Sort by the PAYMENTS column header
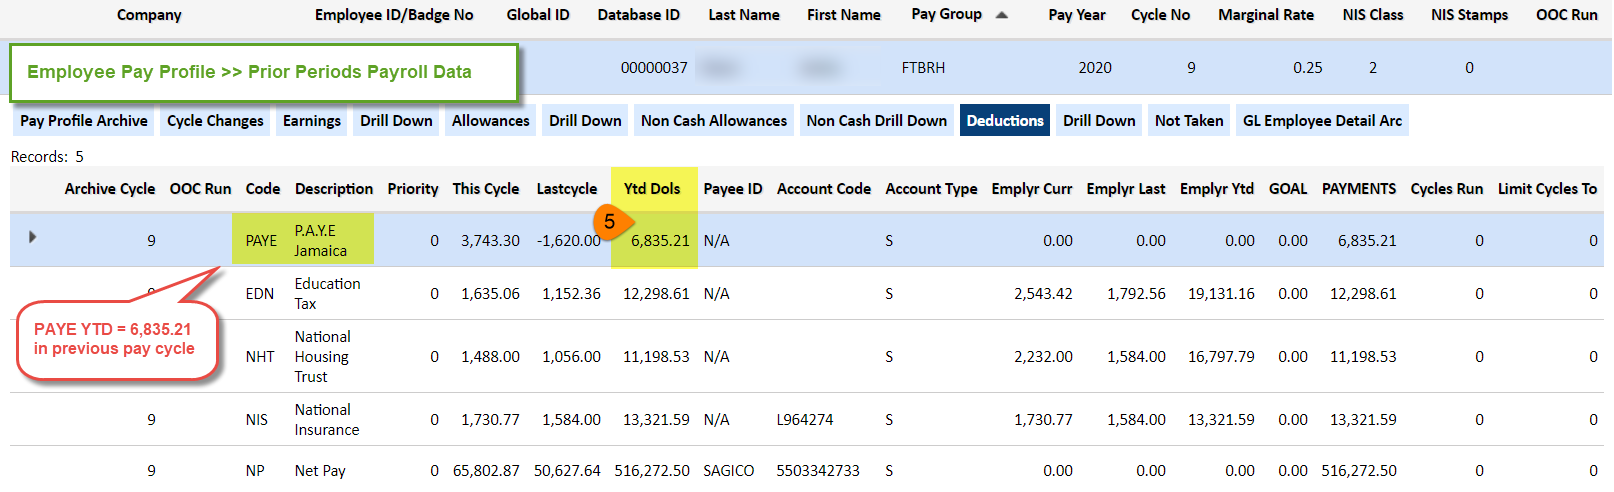 pos(1359,189)
